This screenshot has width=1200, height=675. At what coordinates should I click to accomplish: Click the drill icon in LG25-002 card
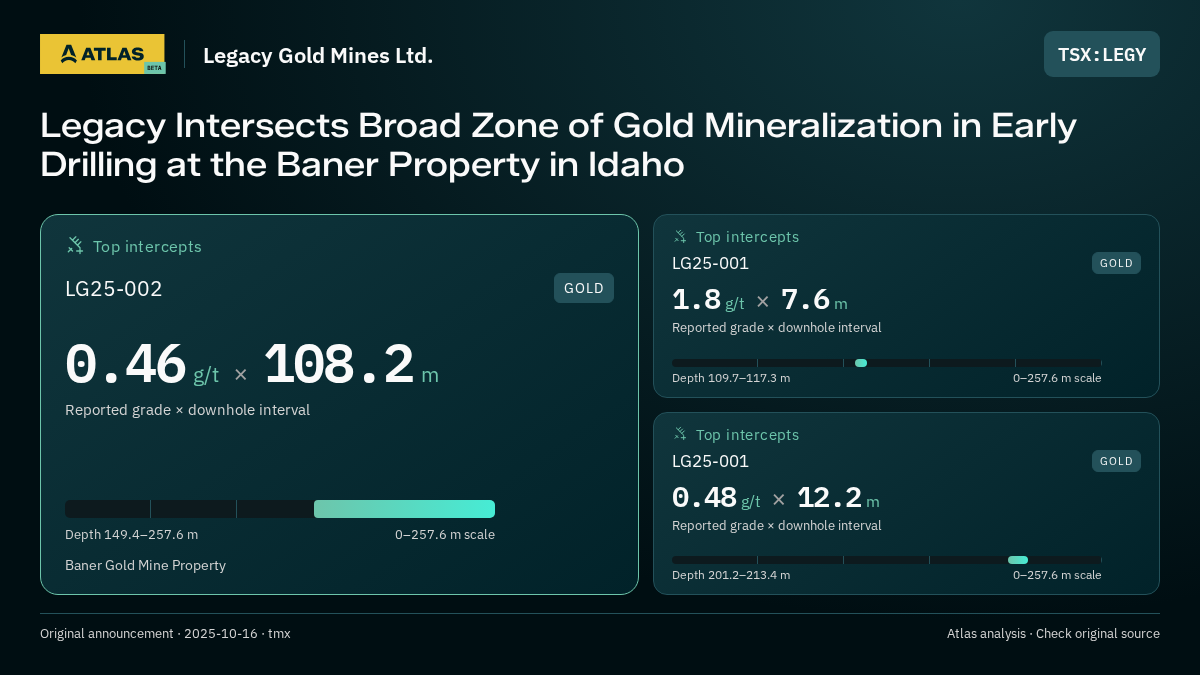point(75,246)
